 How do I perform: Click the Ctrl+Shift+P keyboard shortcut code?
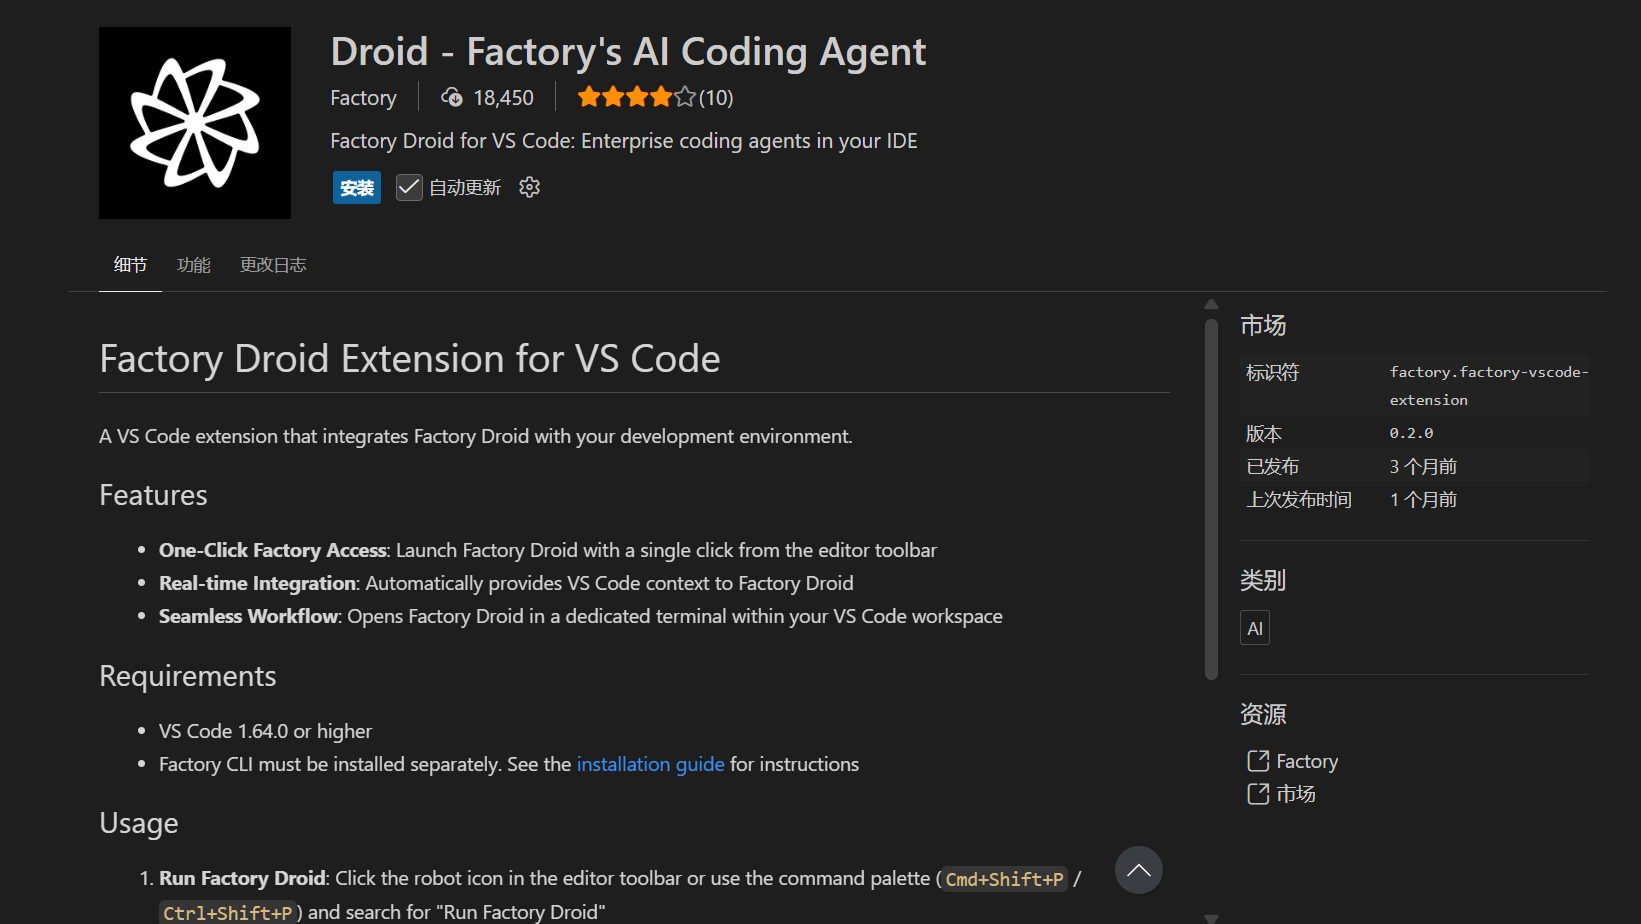pyautogui.click(x=228, y=913)
